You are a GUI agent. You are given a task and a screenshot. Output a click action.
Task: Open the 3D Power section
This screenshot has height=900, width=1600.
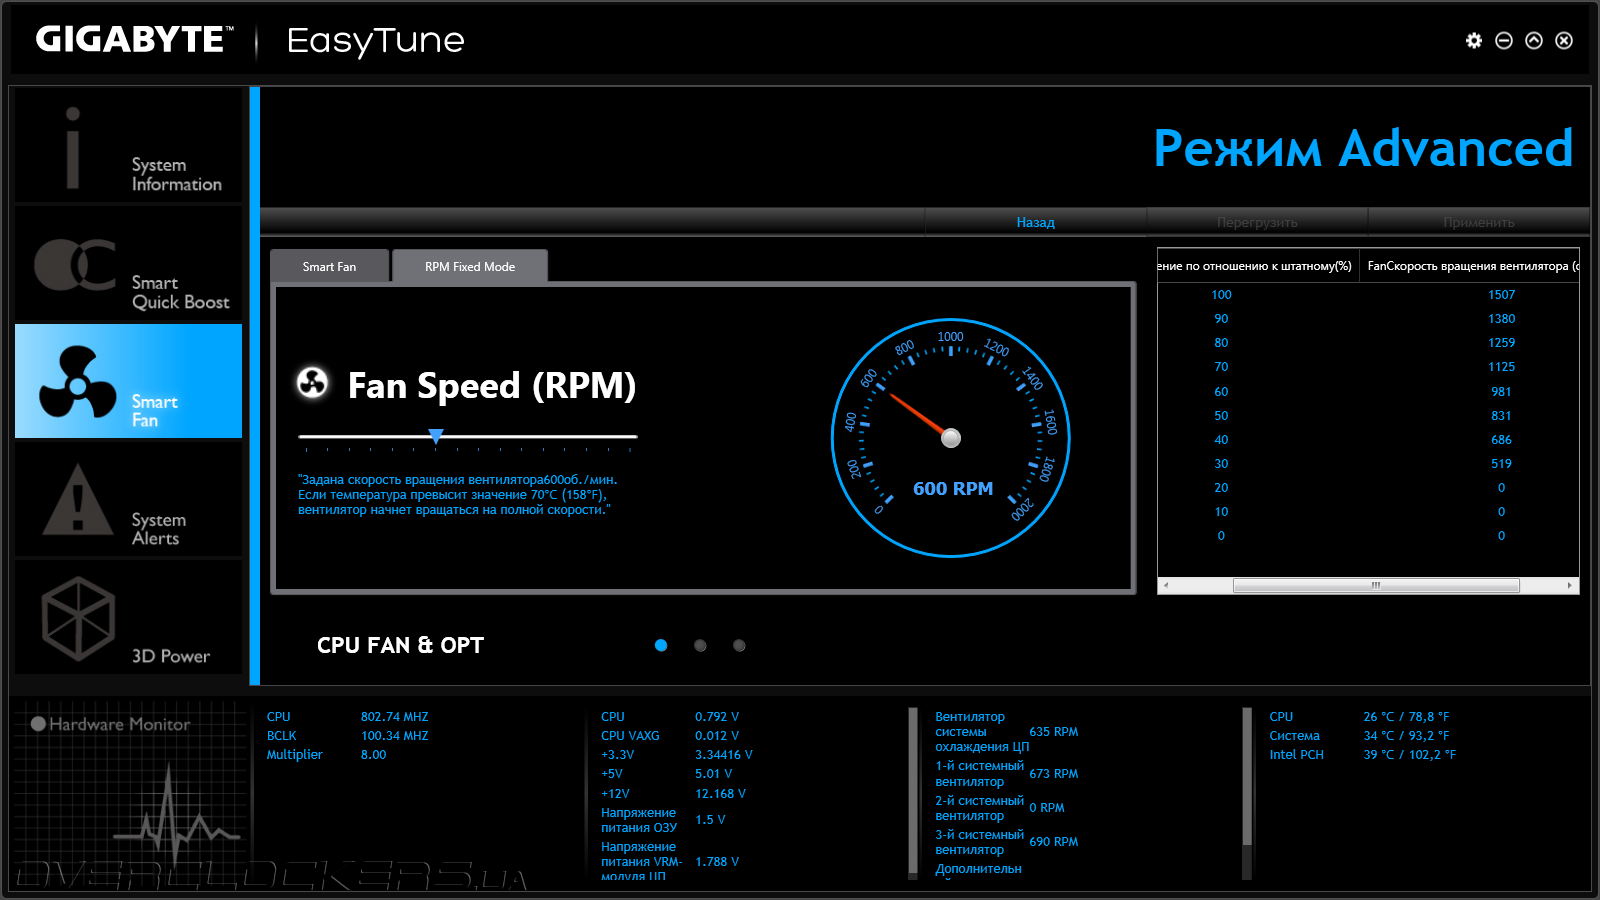[128, 617]
